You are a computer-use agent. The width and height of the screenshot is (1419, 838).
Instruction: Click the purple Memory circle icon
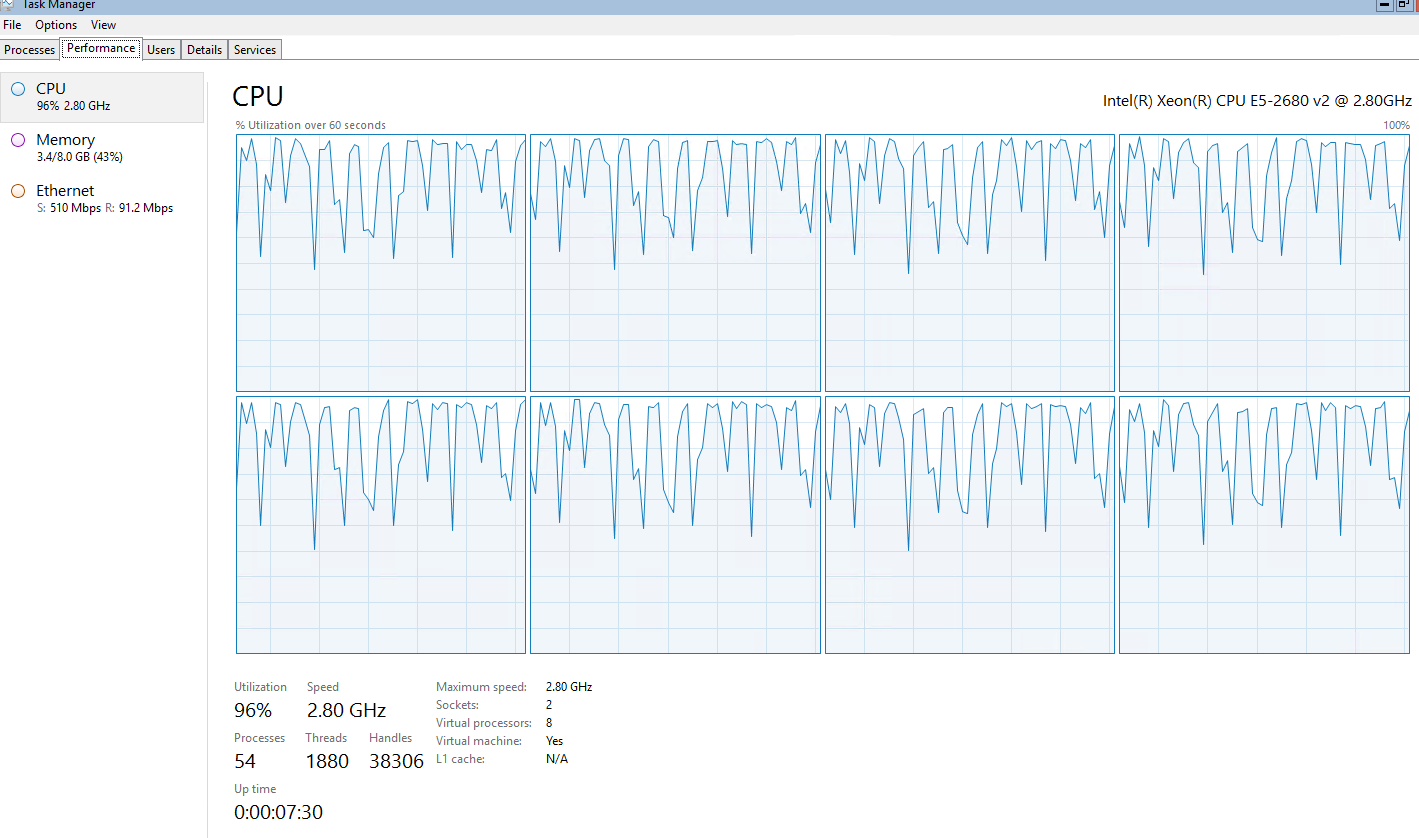point(17,140)
